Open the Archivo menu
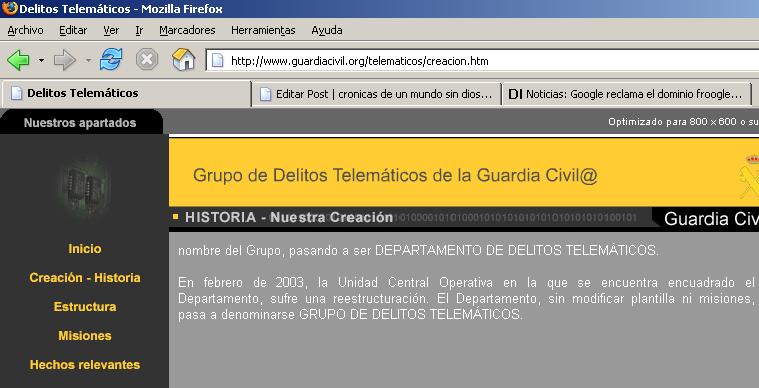 point(25,30)
